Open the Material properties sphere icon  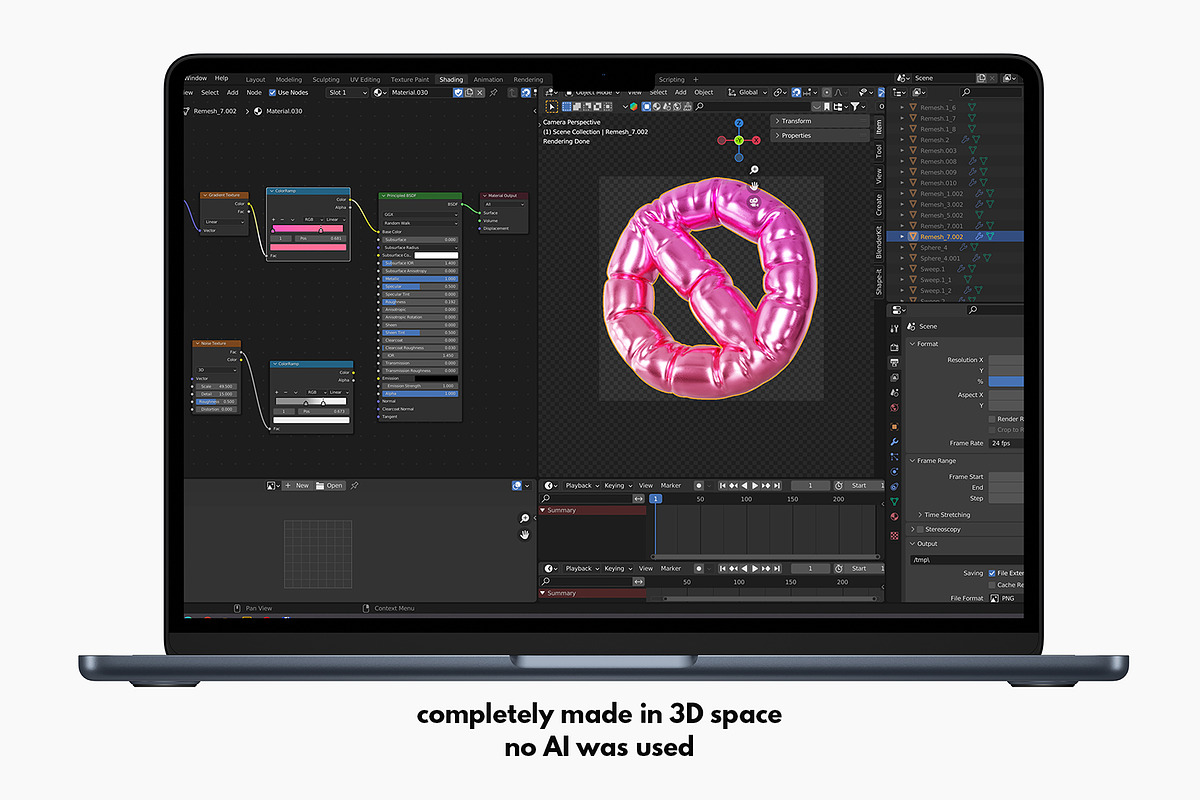(x=894, y=517)
